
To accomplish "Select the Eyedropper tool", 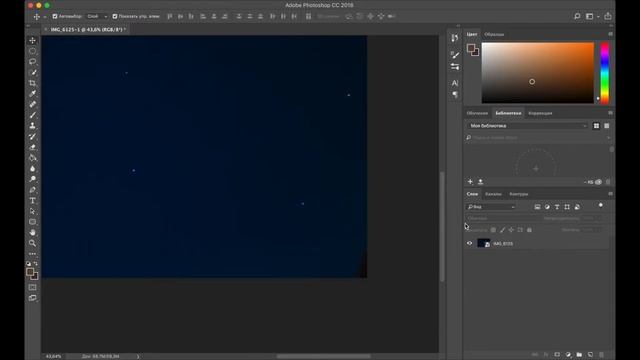I will pyautogui.click(x=32, y=93).
